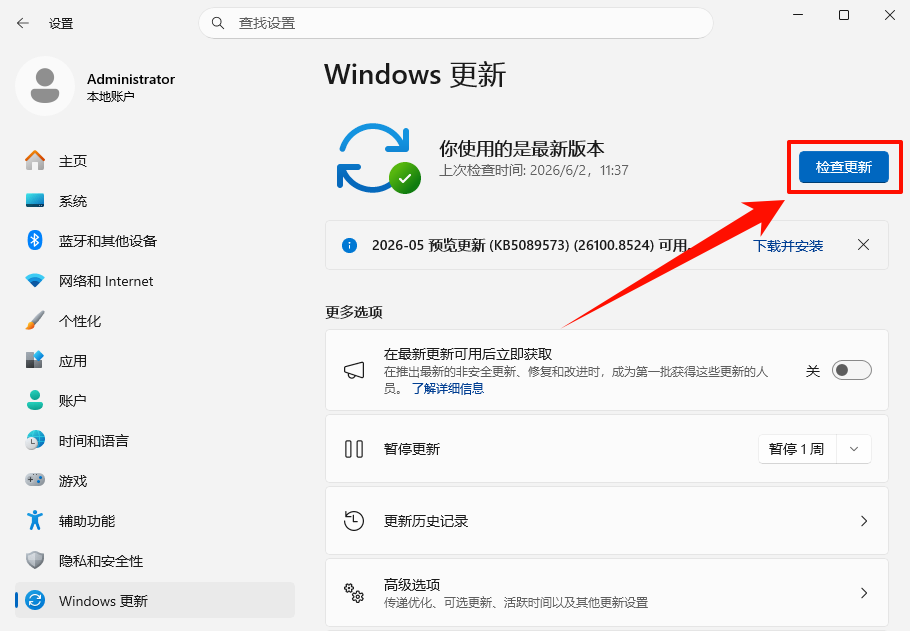Image resolution: width=910 pixels, height=631 pixels.
Task: Click the large update status sync icon
Action: click(378, 158)
